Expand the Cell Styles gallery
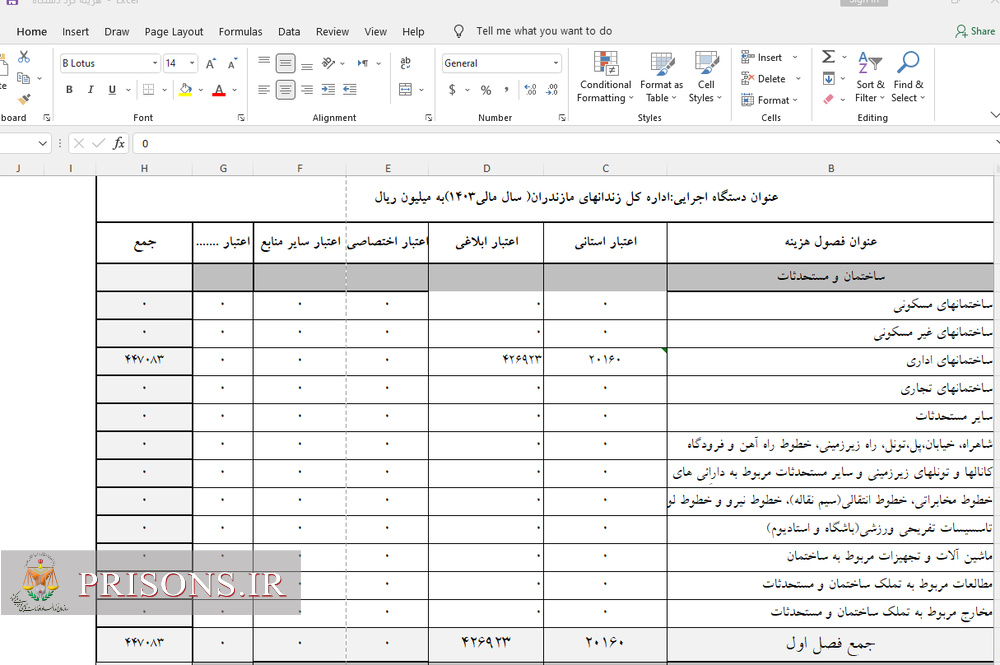The width and height of the screenshot is (1000, 665). click(705, 77)
